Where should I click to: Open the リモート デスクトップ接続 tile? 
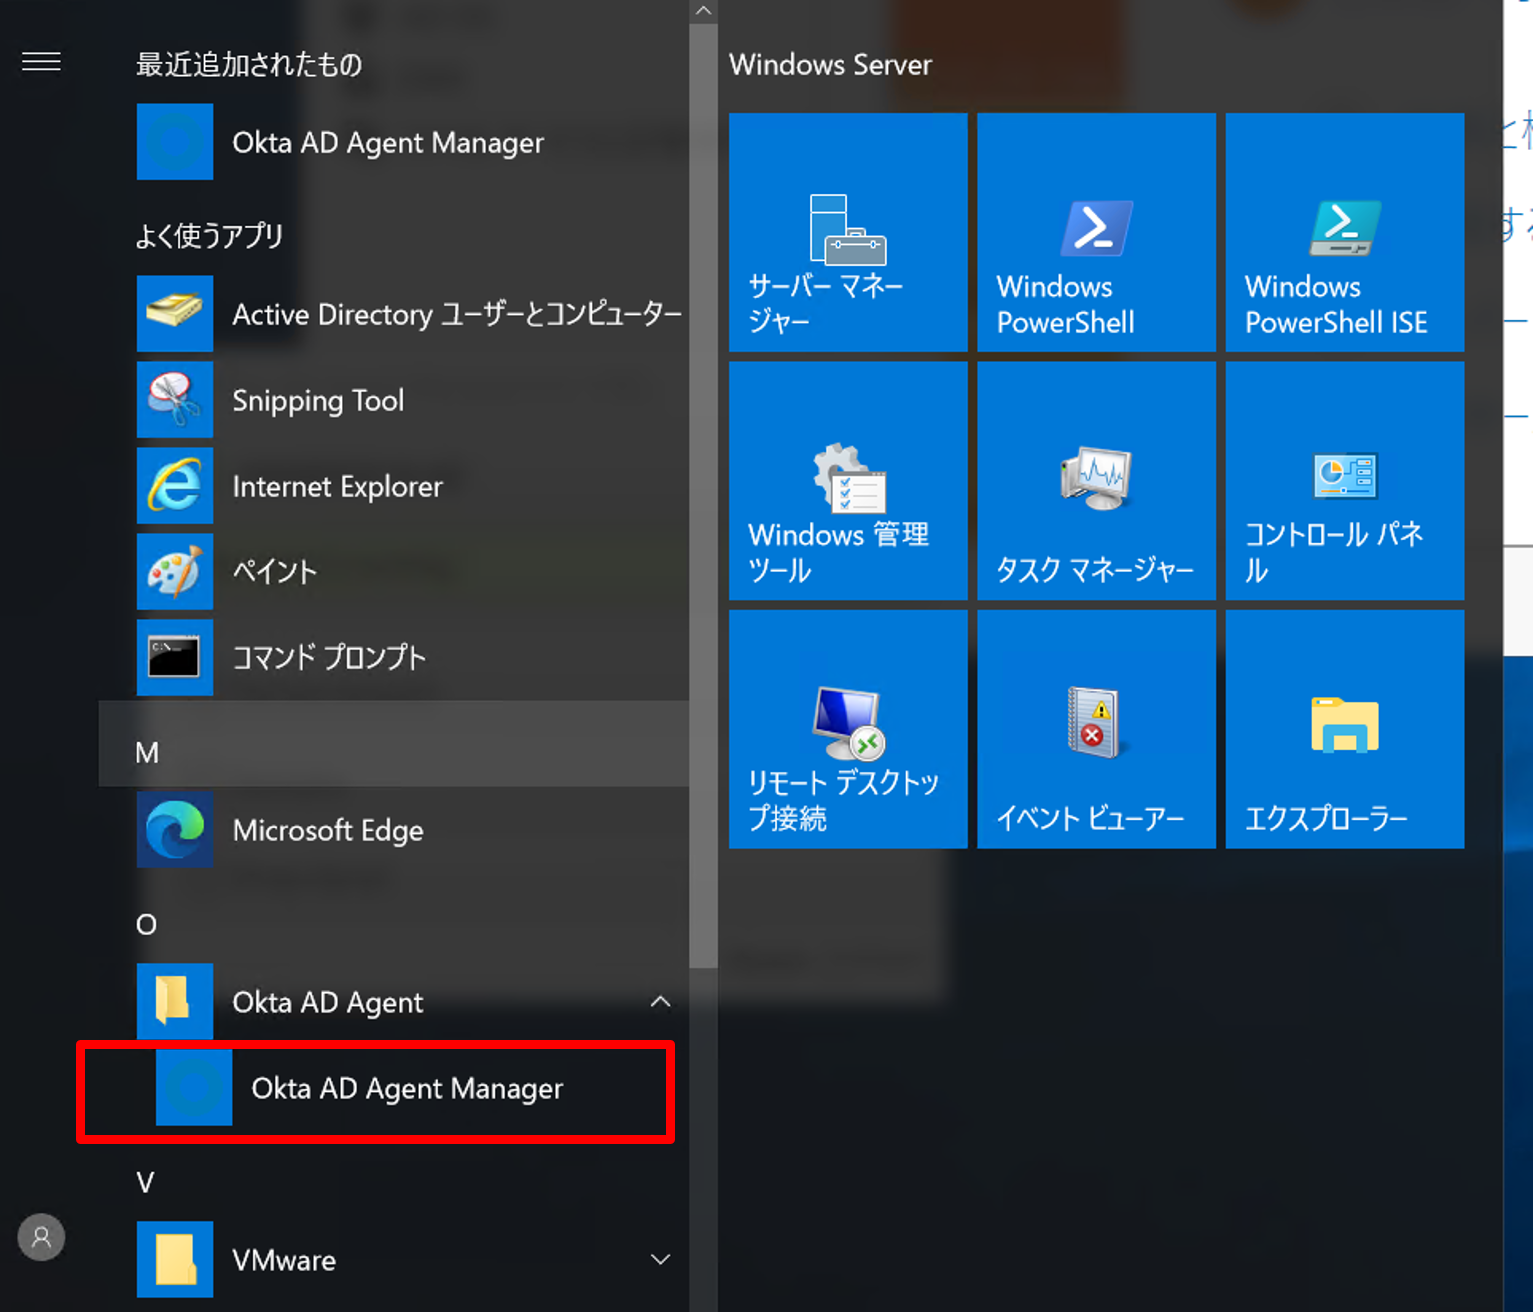click(848, 729)
